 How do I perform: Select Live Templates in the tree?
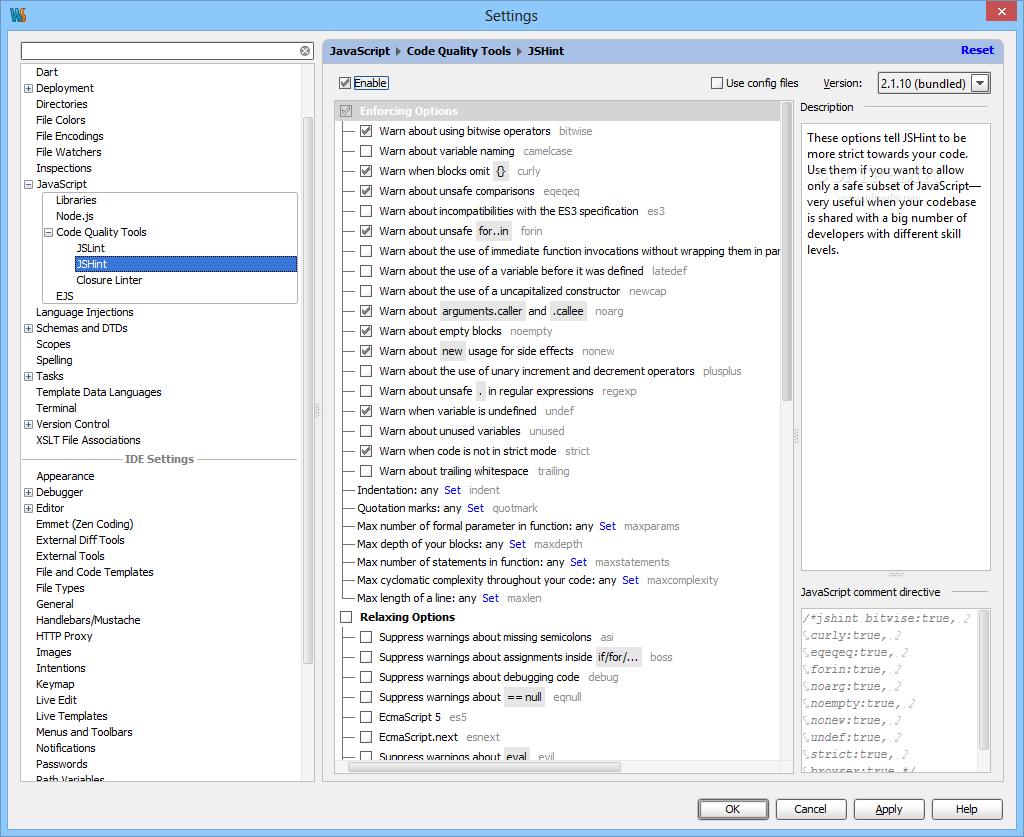72,716
